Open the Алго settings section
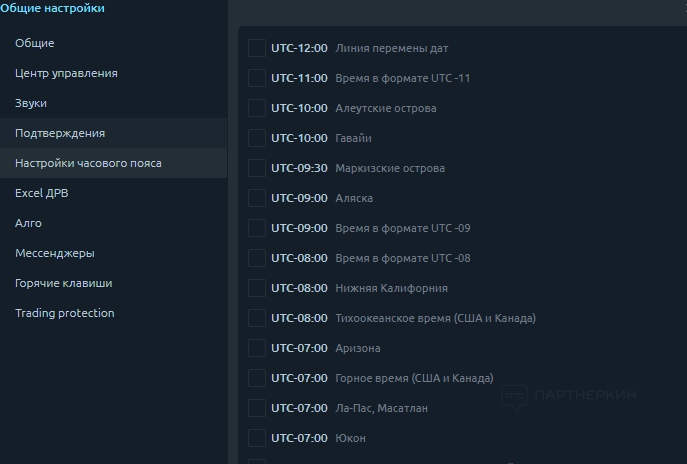The image size is (687, 464). [x=29, y=223]
